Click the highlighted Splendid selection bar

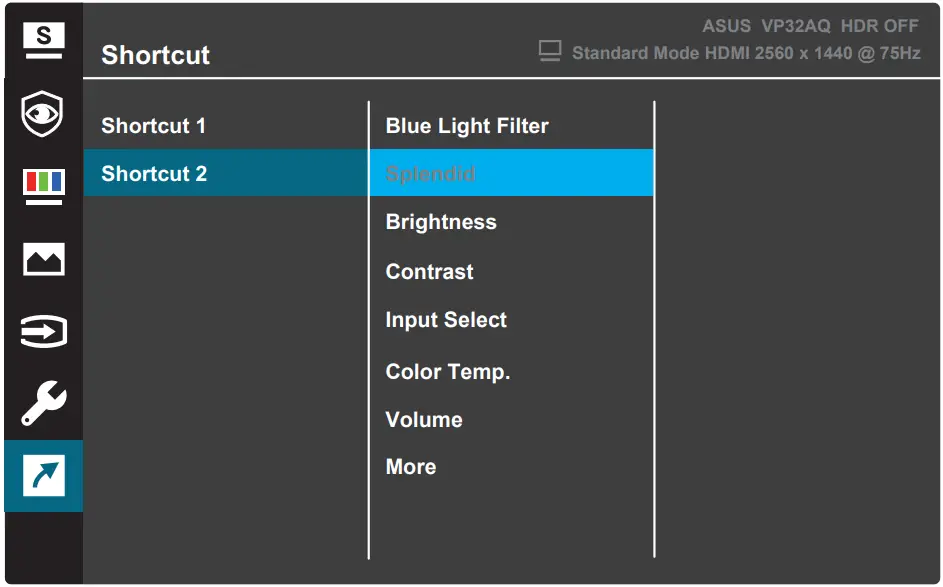[511, 173]
